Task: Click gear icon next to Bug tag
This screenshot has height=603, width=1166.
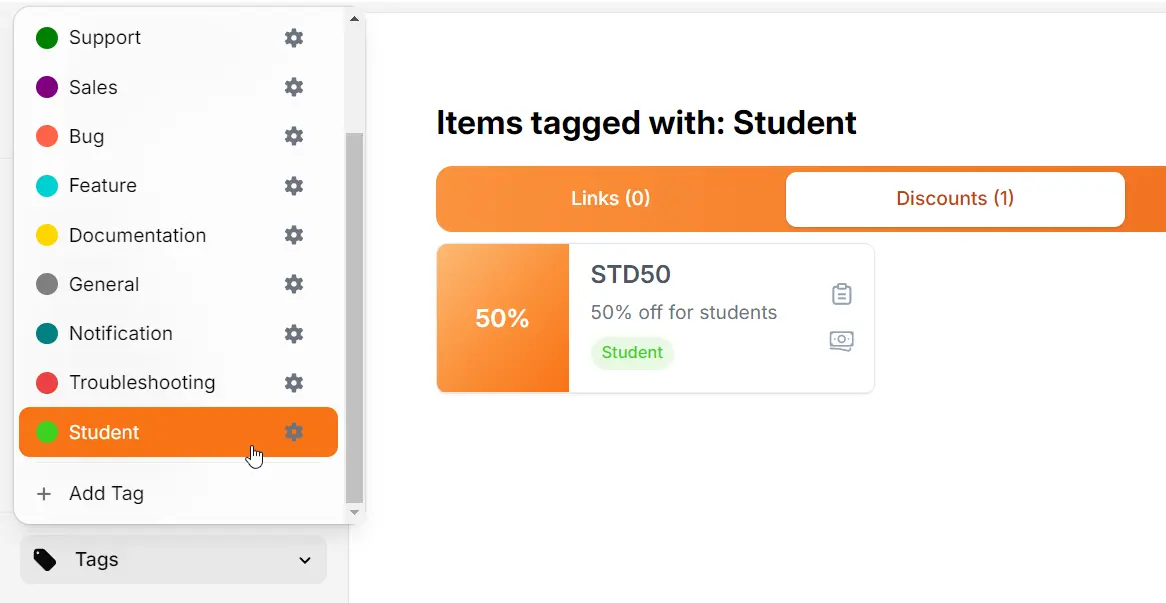Action: [293, 136]
